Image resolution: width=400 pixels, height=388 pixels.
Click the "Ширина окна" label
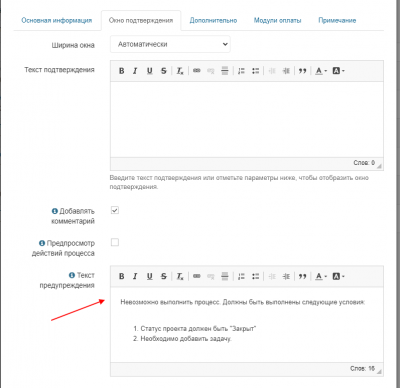point(73,45)
